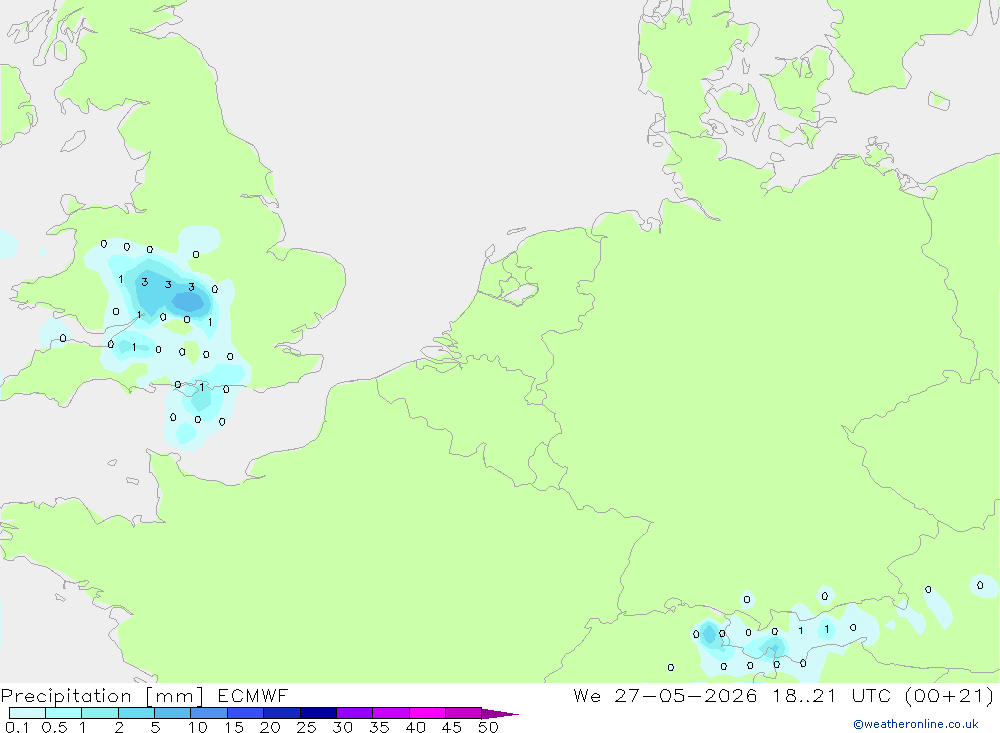Select the 20–25 mm legend swatch
This screenshot has height=733, width=1000.
click(282, 713)
